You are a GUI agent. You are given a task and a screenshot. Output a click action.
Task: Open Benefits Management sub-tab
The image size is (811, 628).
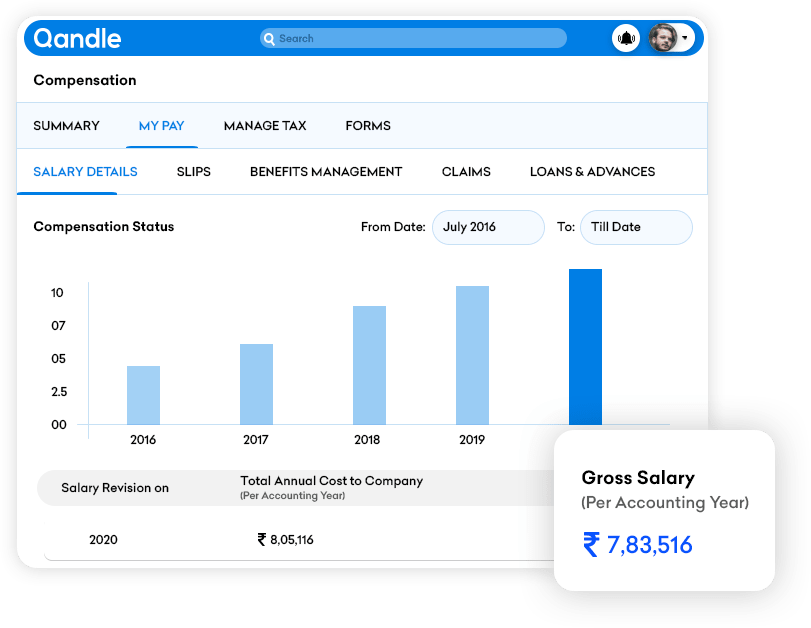(x=326, y=172)
